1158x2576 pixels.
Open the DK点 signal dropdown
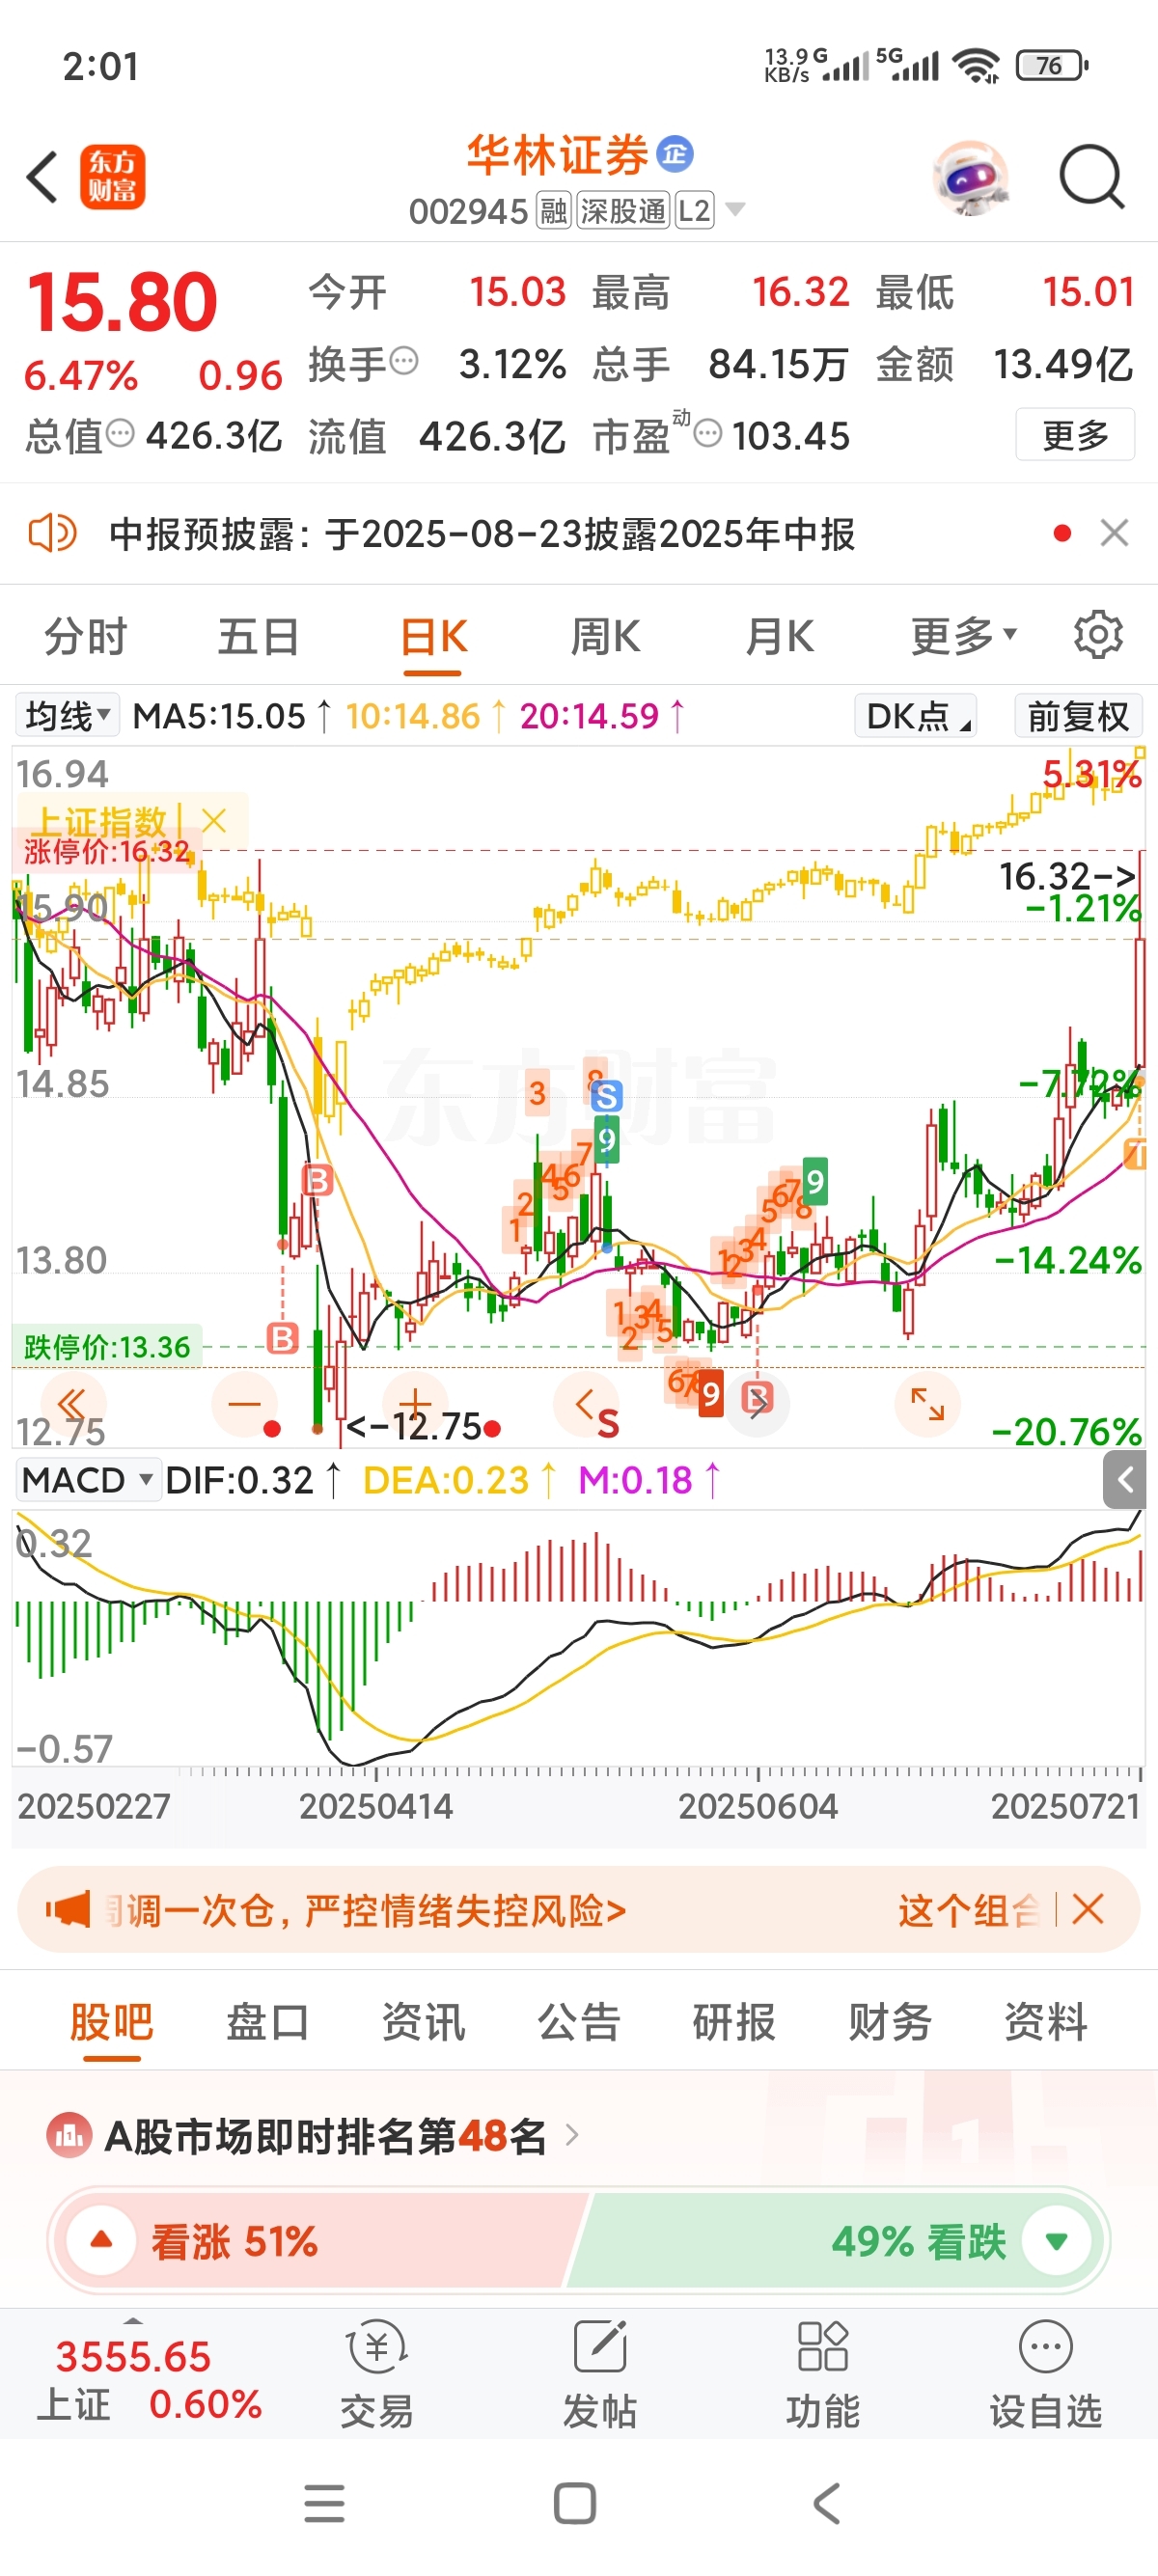point(916,715)
